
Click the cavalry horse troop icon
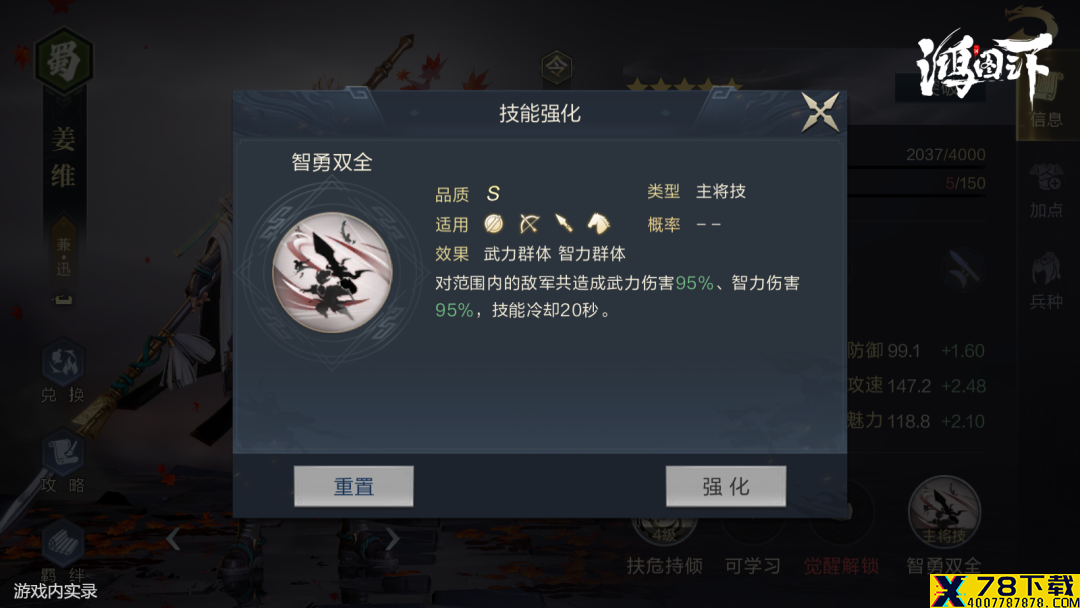[x=599, y=223]
